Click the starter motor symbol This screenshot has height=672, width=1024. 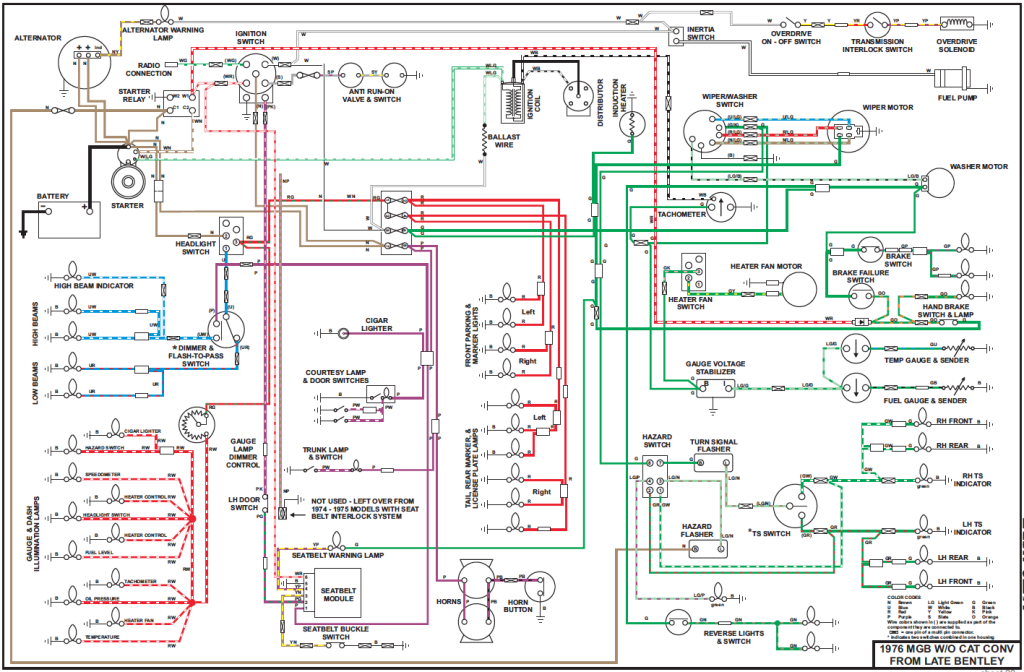click(x=128, y=181)
